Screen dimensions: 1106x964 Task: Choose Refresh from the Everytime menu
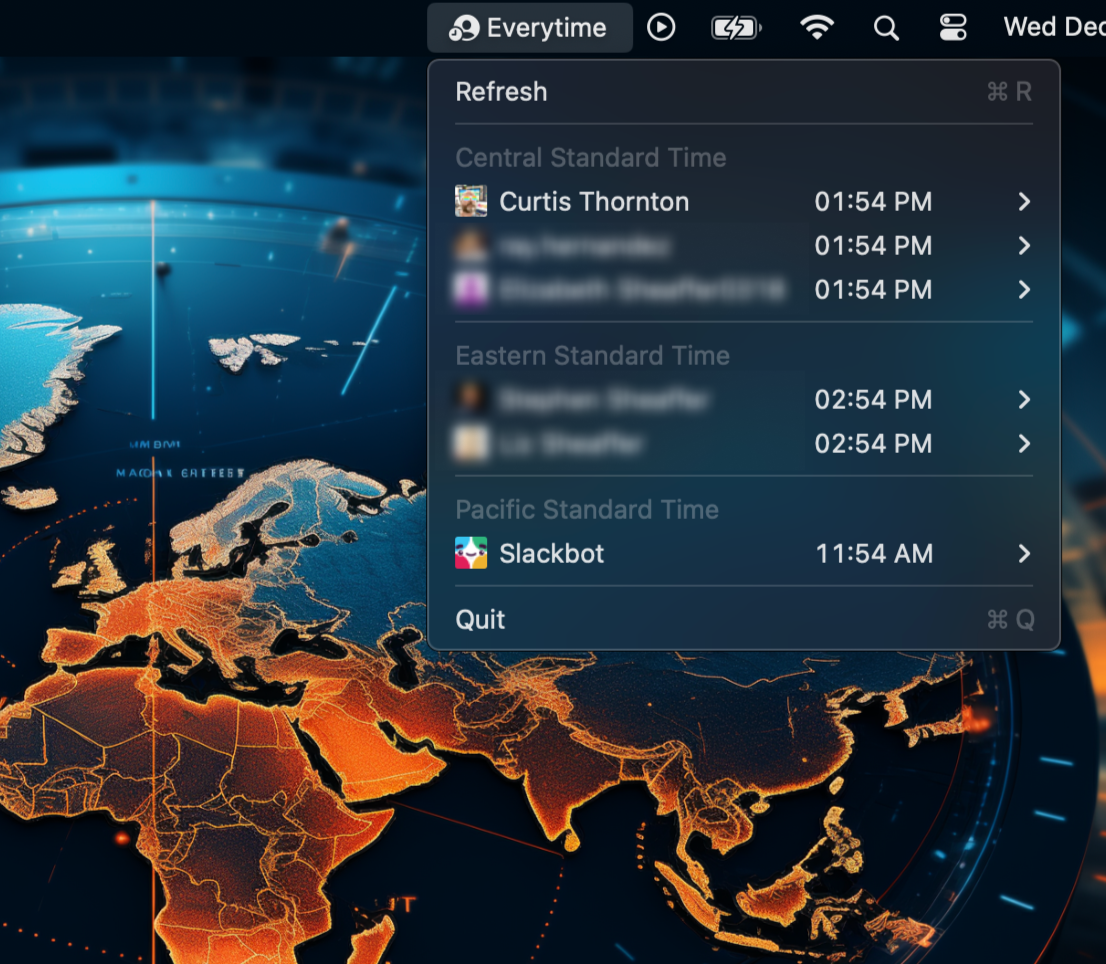pyautogui.click(x=501, y=92)
